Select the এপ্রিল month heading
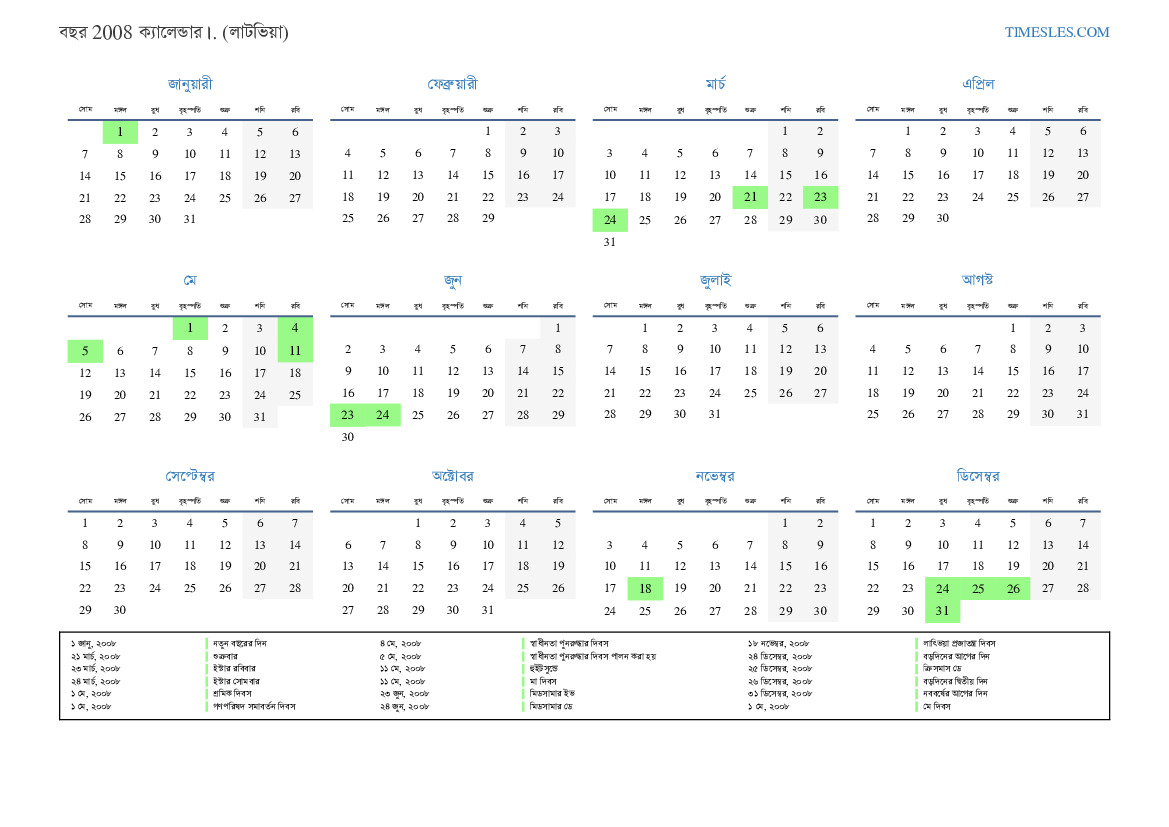The image size is (1169, 827). [x=978, y=83]
